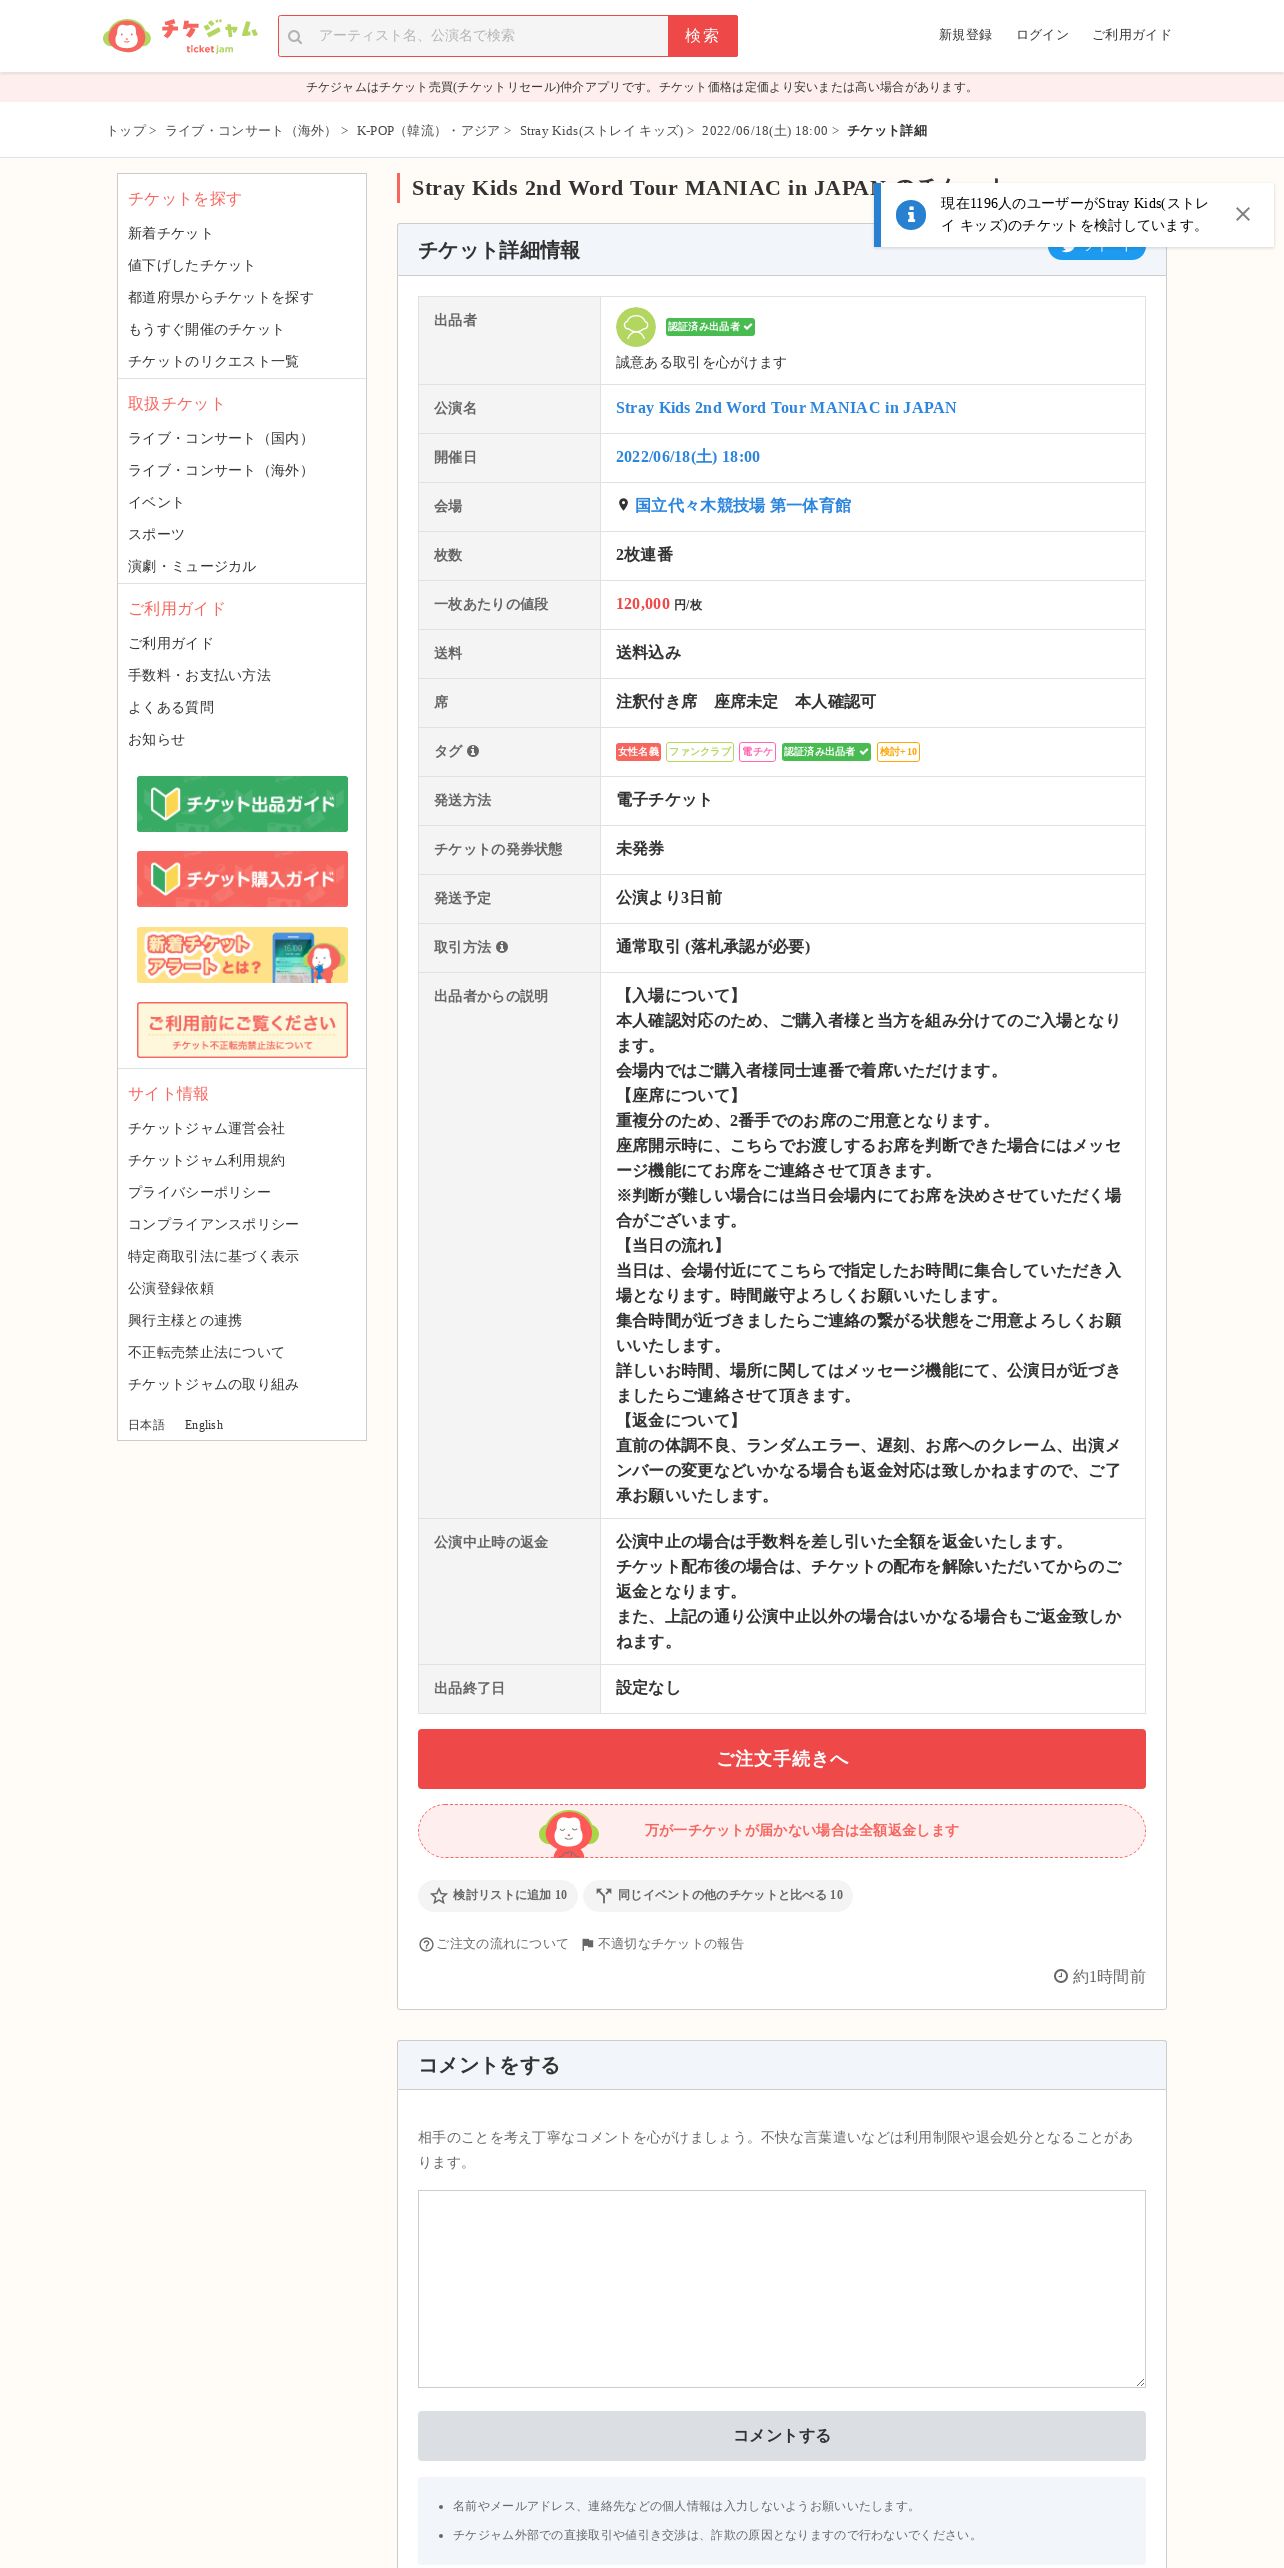Viewport: 1284px width, 2568px height.
Task: Open よくある質問 page
Action: pyautogui.click(x=171, y=707)
